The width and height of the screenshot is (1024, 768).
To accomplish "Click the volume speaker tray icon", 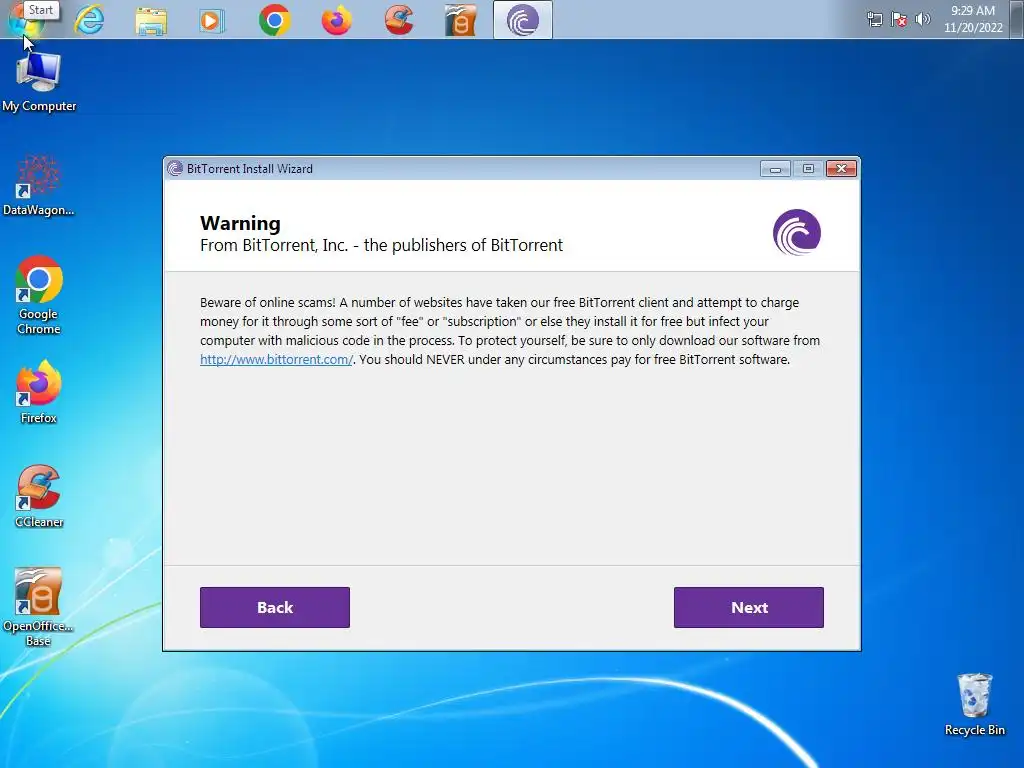I will 922,19.
